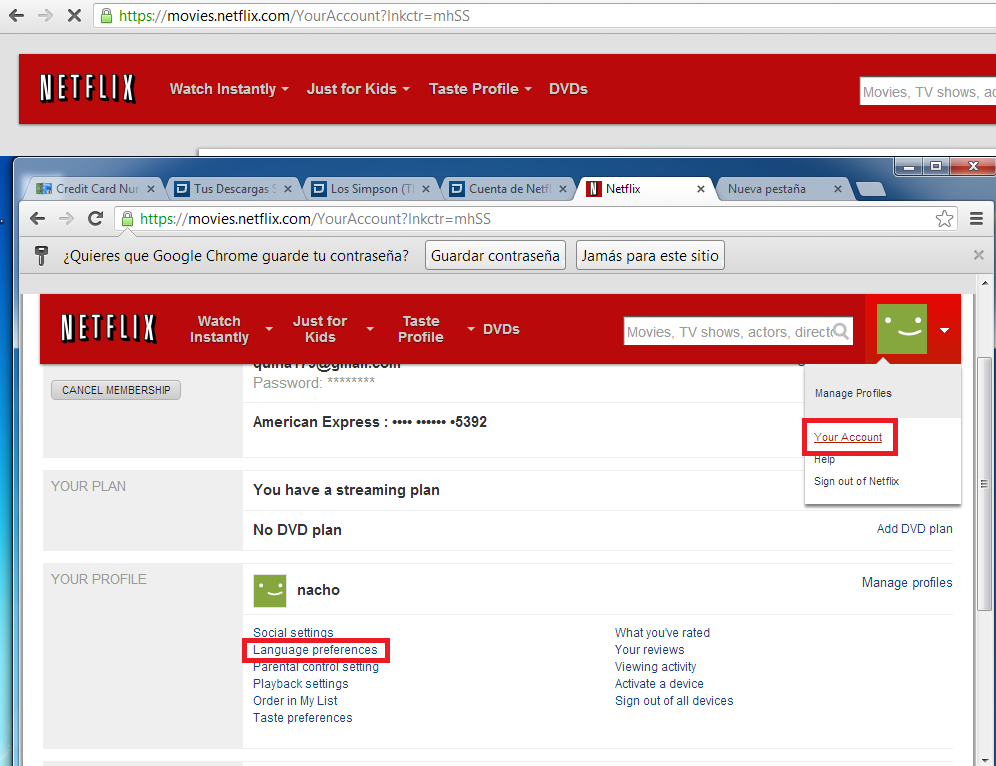Open the Taste preferences link

[x=302, y=718]
